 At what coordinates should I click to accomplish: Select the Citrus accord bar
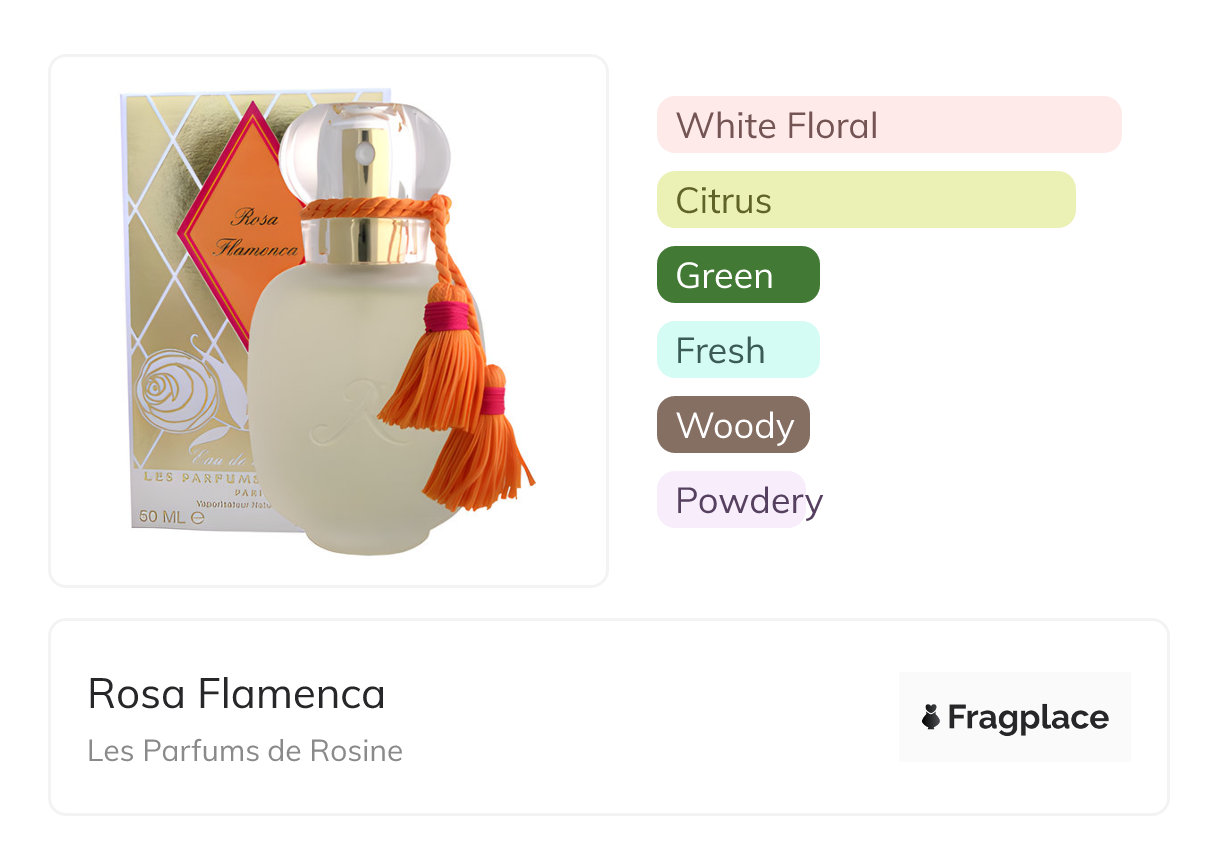click(x=865, y=200)
